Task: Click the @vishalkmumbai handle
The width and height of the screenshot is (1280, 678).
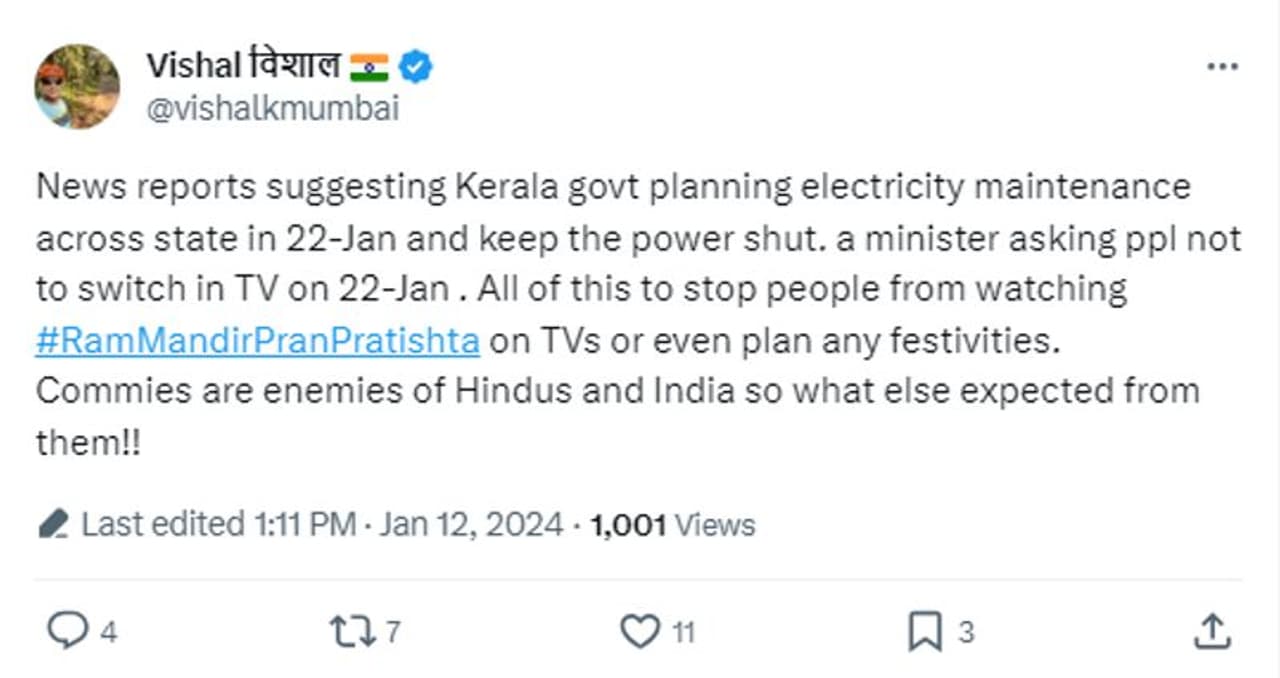Action: (x=272, y=108)
